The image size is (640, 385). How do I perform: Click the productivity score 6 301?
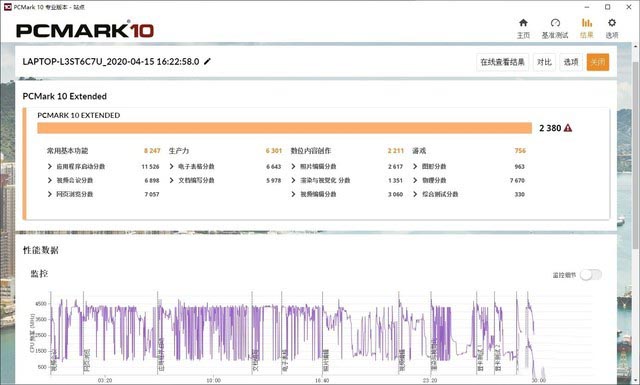coord(273,151)
